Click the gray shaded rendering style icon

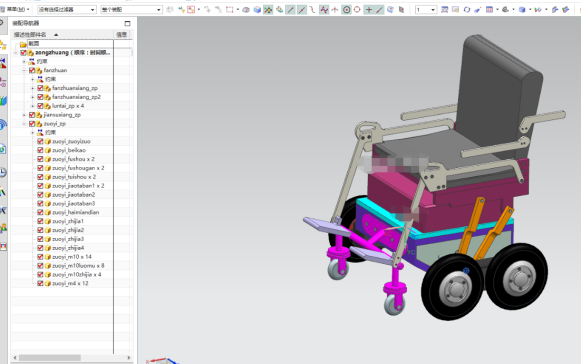(505, 10)
